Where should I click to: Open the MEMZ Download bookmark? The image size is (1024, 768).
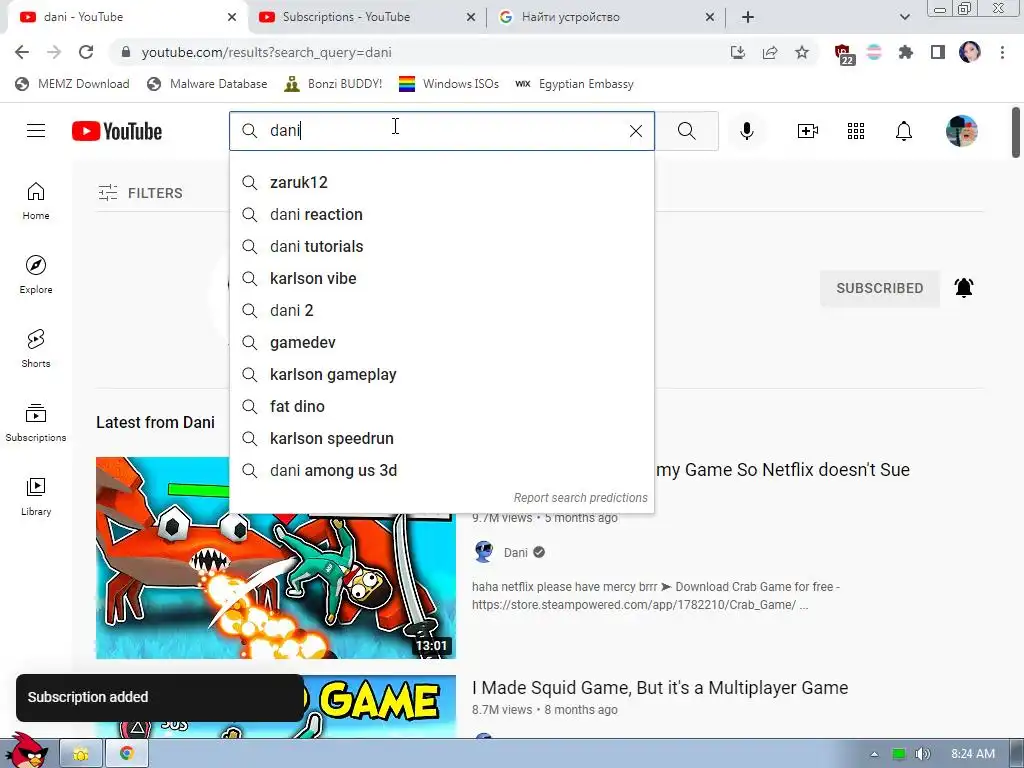(x=72, y=84)
